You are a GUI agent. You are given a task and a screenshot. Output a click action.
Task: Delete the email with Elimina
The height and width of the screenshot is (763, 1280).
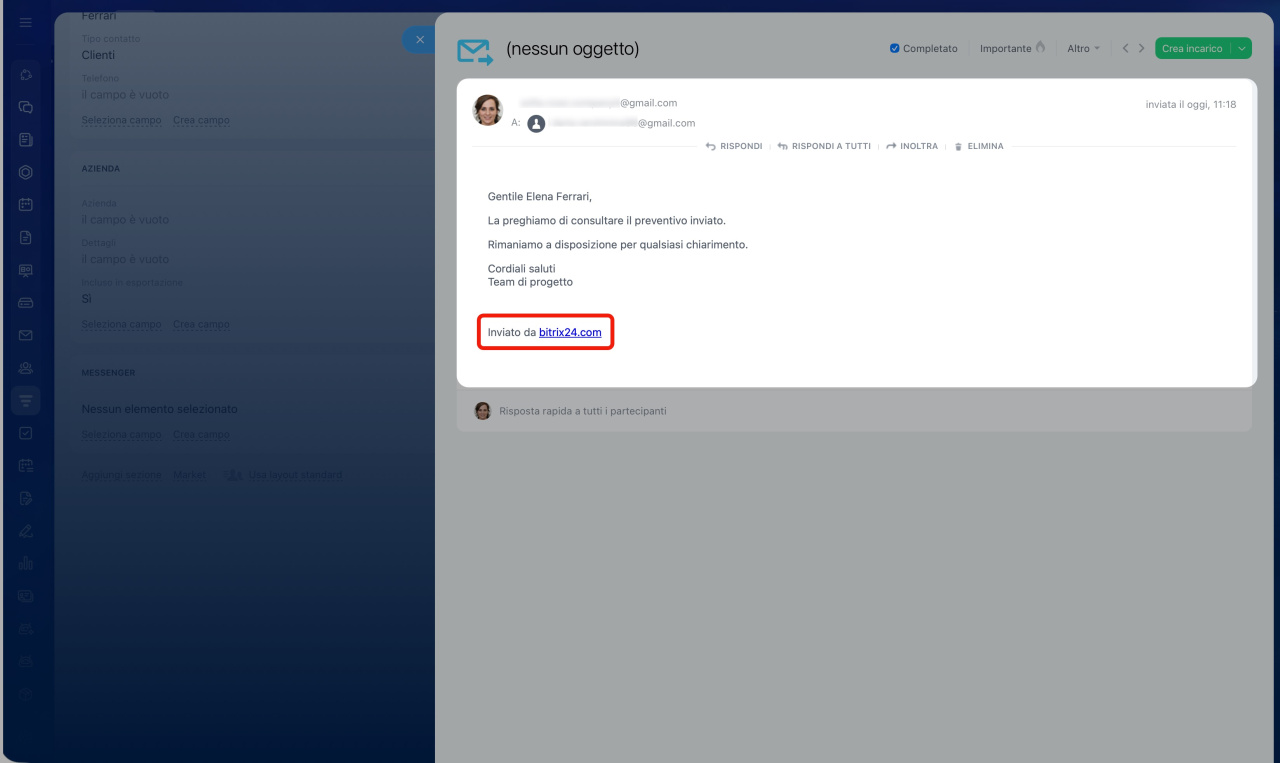tap(978, 146)
